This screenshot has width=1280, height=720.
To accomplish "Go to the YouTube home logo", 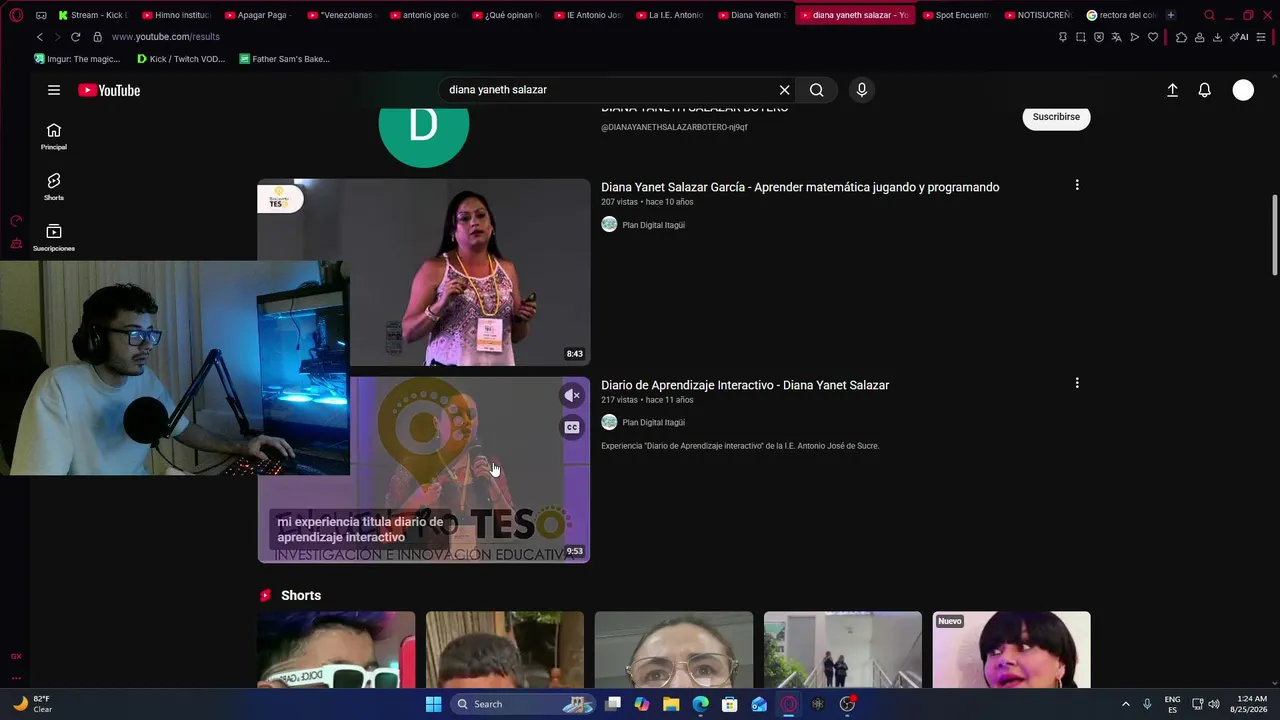I will tap(109, 90).
